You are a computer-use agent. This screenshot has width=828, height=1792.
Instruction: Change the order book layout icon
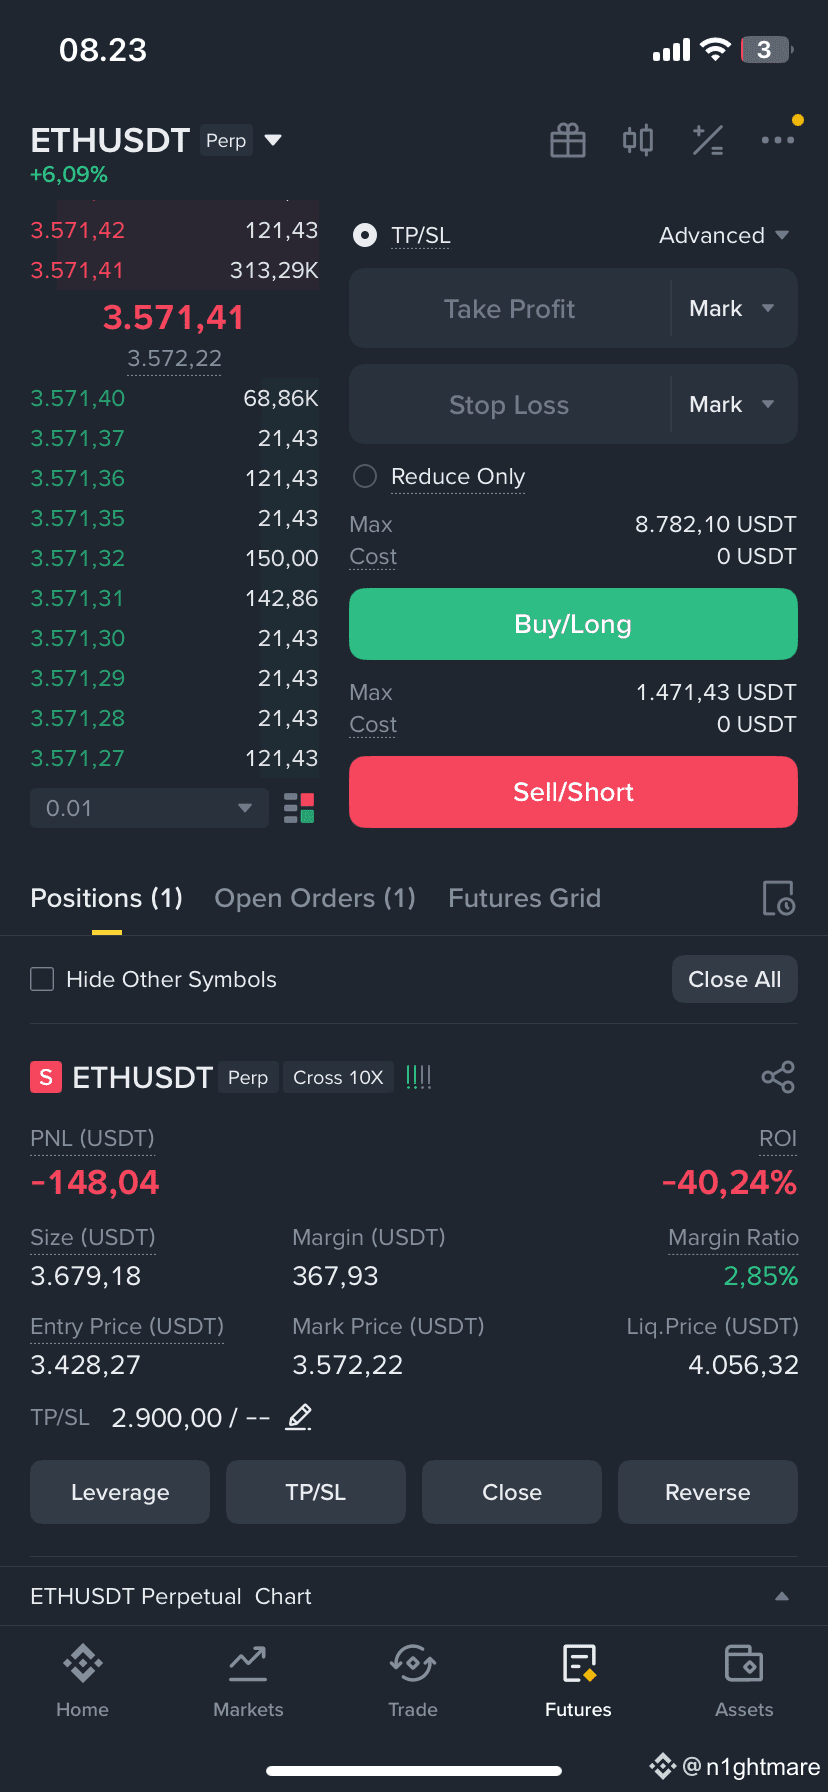[299, 808]
